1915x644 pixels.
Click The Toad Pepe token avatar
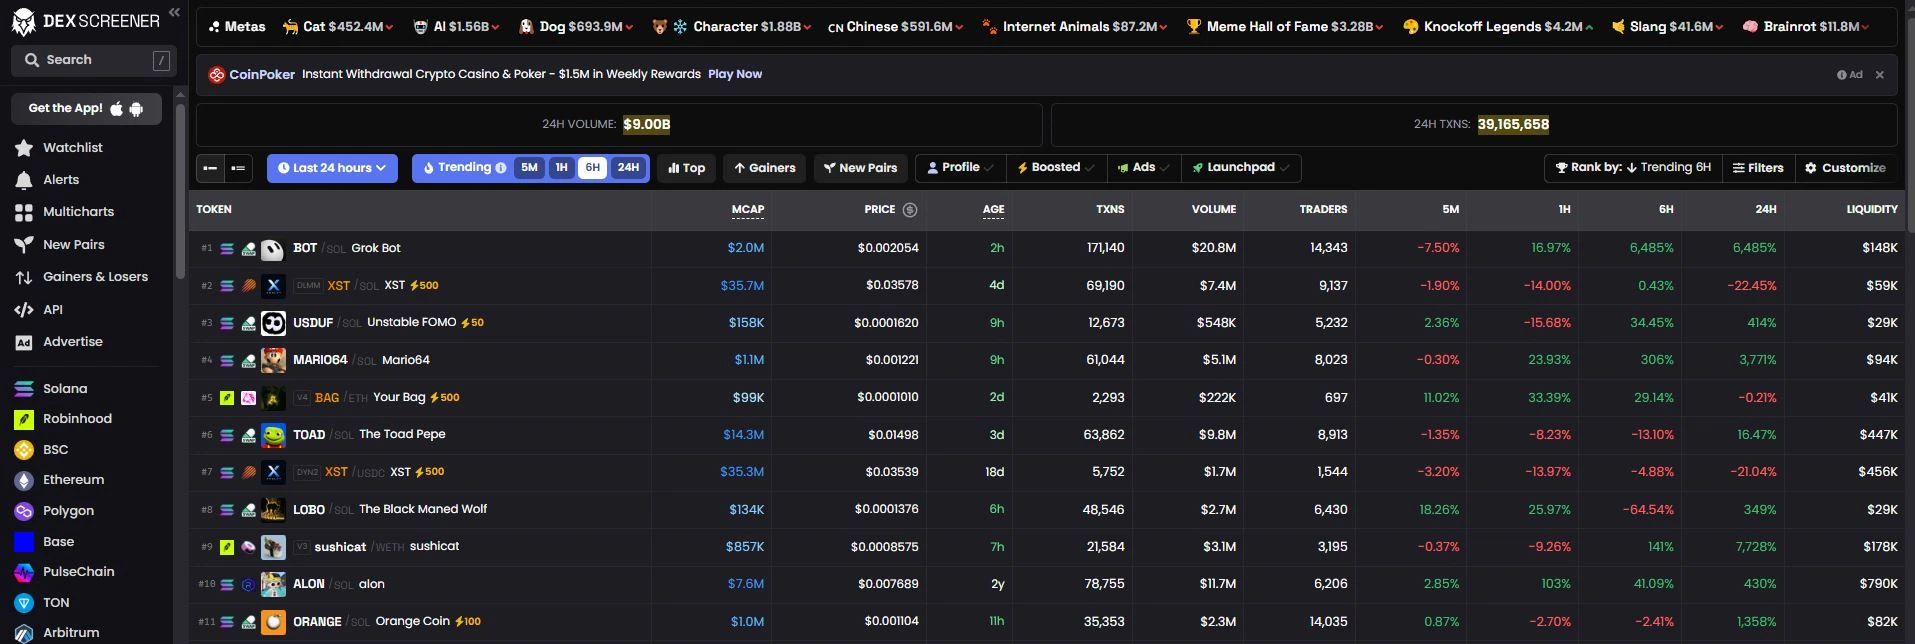[272, 436]
